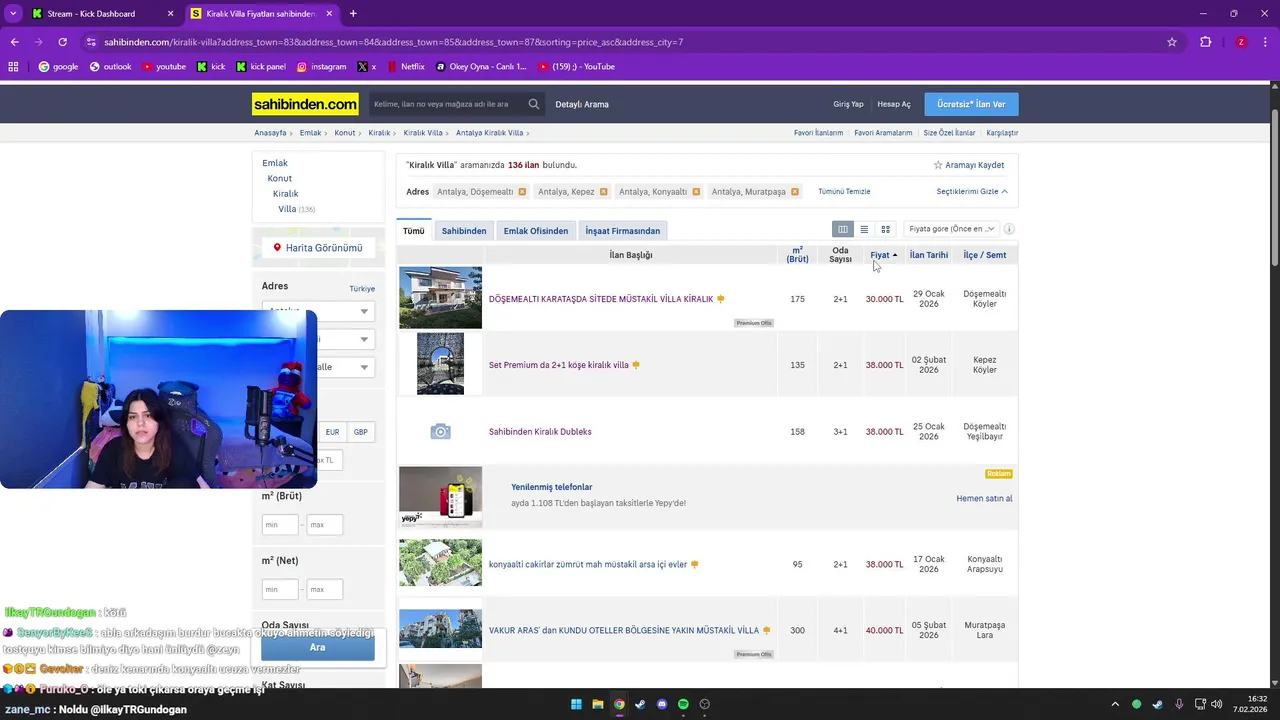The height and width of the screenshot is (720, 1280).
Task: Open the Okey Oyna bookmark
Action: click(481, 67)
